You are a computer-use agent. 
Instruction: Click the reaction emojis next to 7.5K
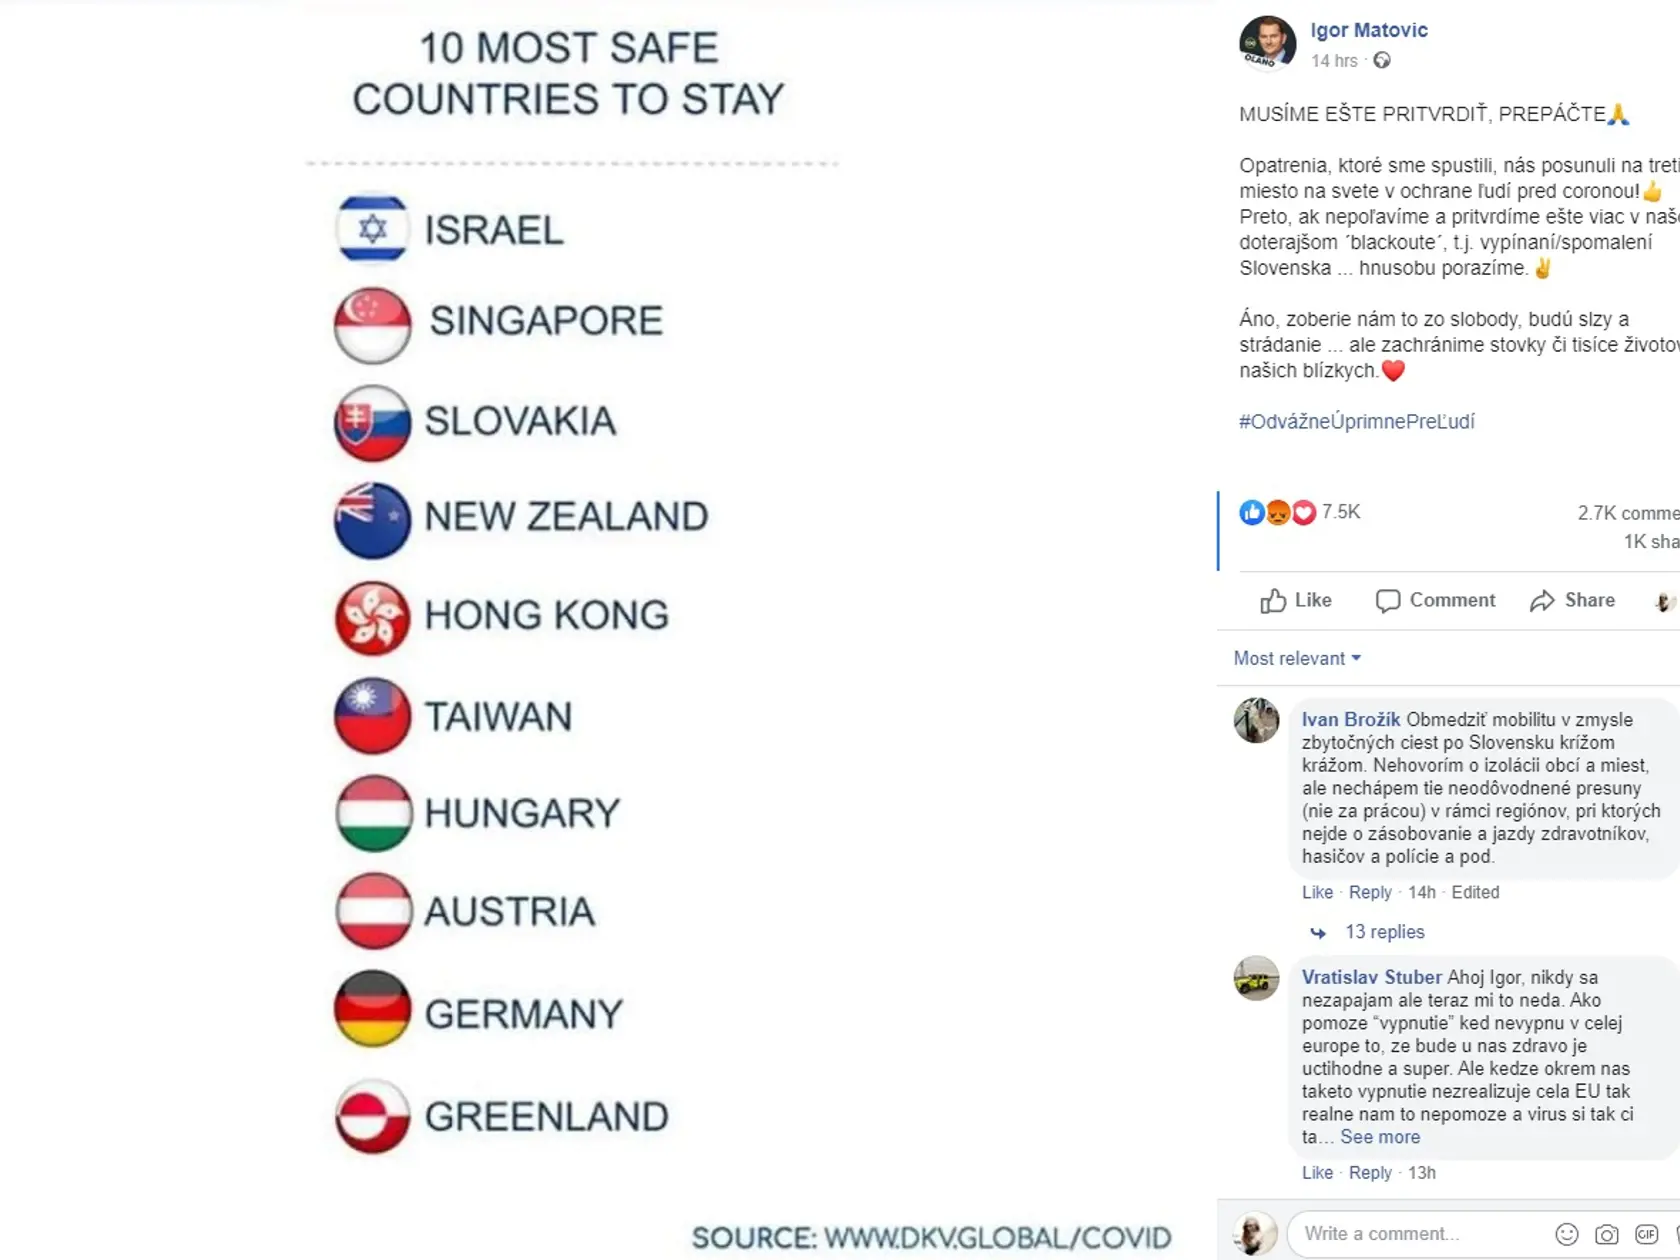click(1277, 513)
